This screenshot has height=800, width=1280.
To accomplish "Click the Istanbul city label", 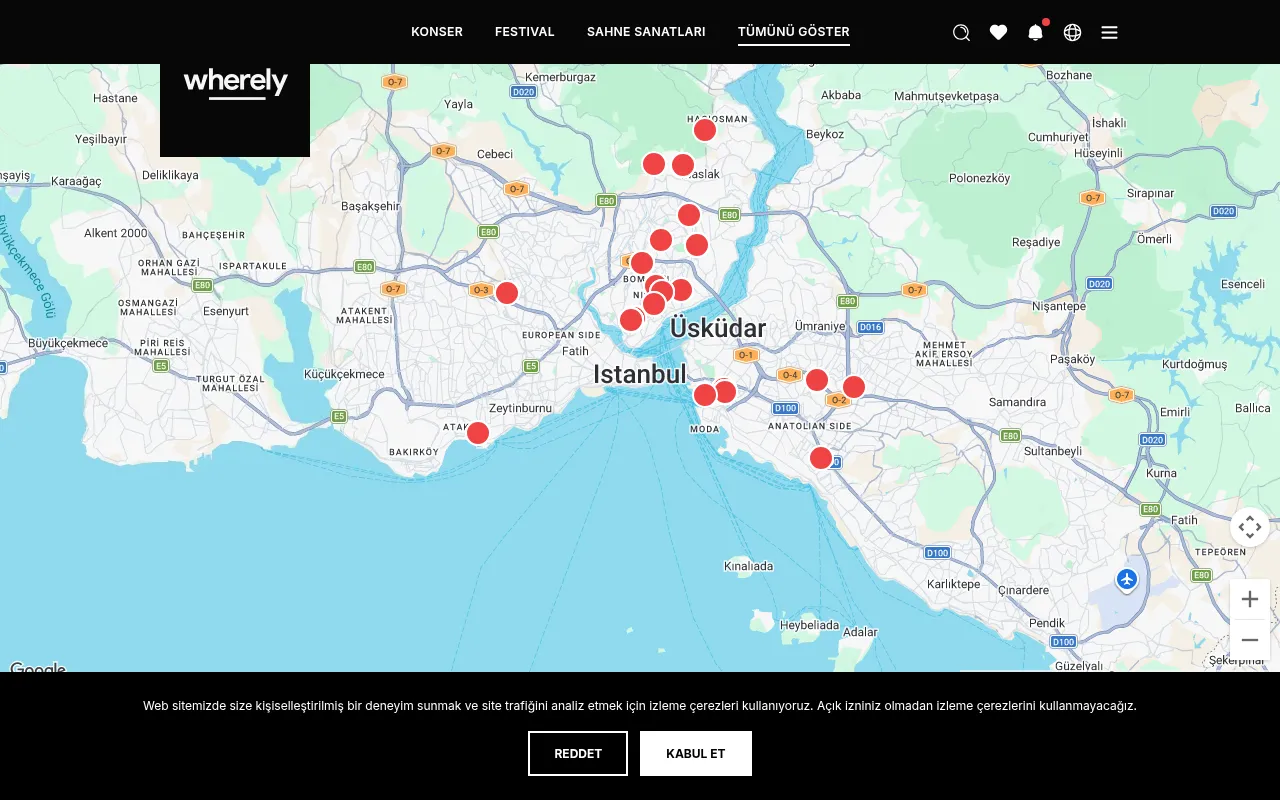I will 640,375.
